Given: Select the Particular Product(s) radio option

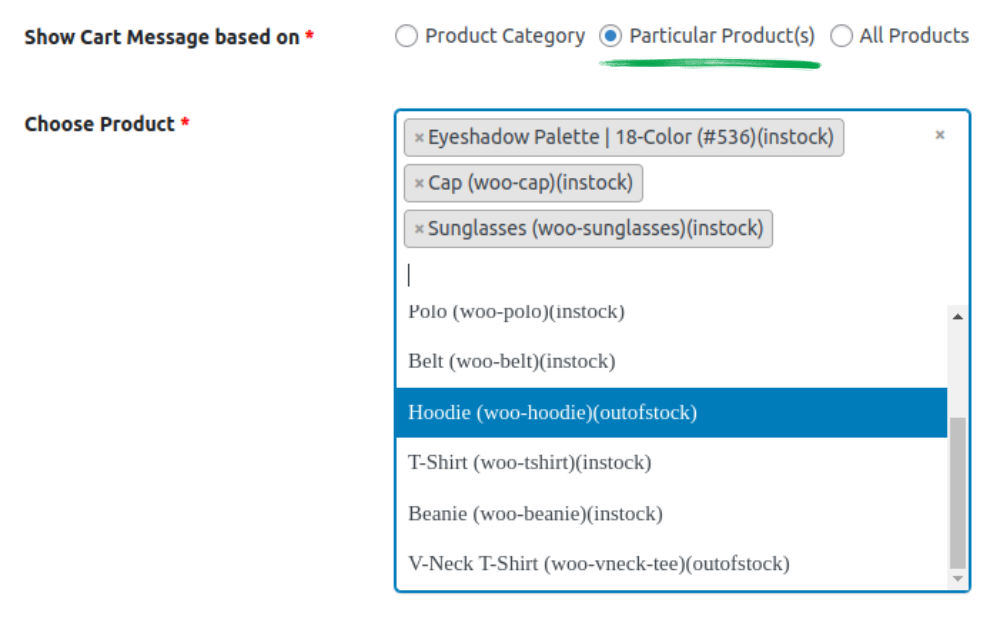Looking at the screenshot, I should click(x=610, y=37).
